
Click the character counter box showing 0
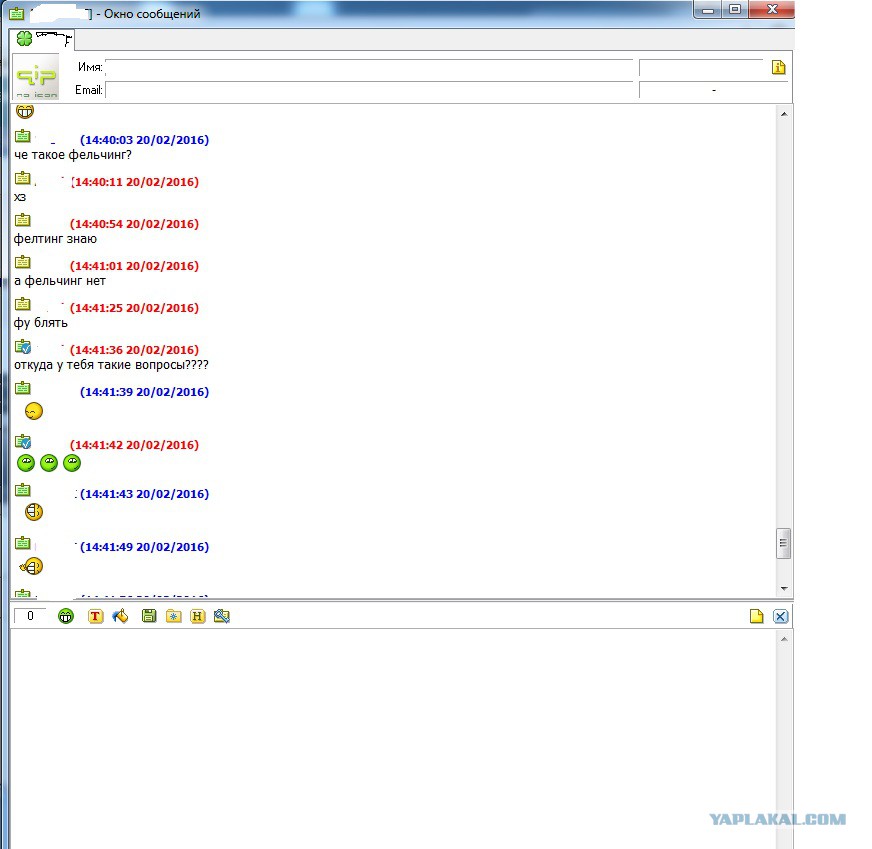click(30, 616)
